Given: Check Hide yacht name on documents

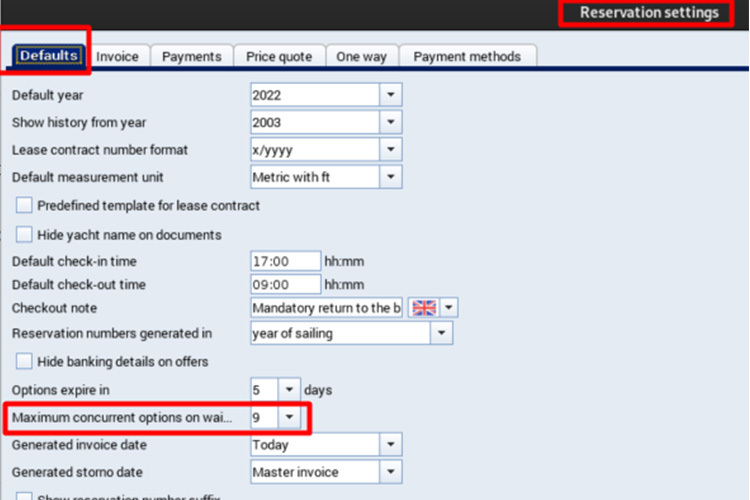Looking at the screenshot, I should (24, 234).
